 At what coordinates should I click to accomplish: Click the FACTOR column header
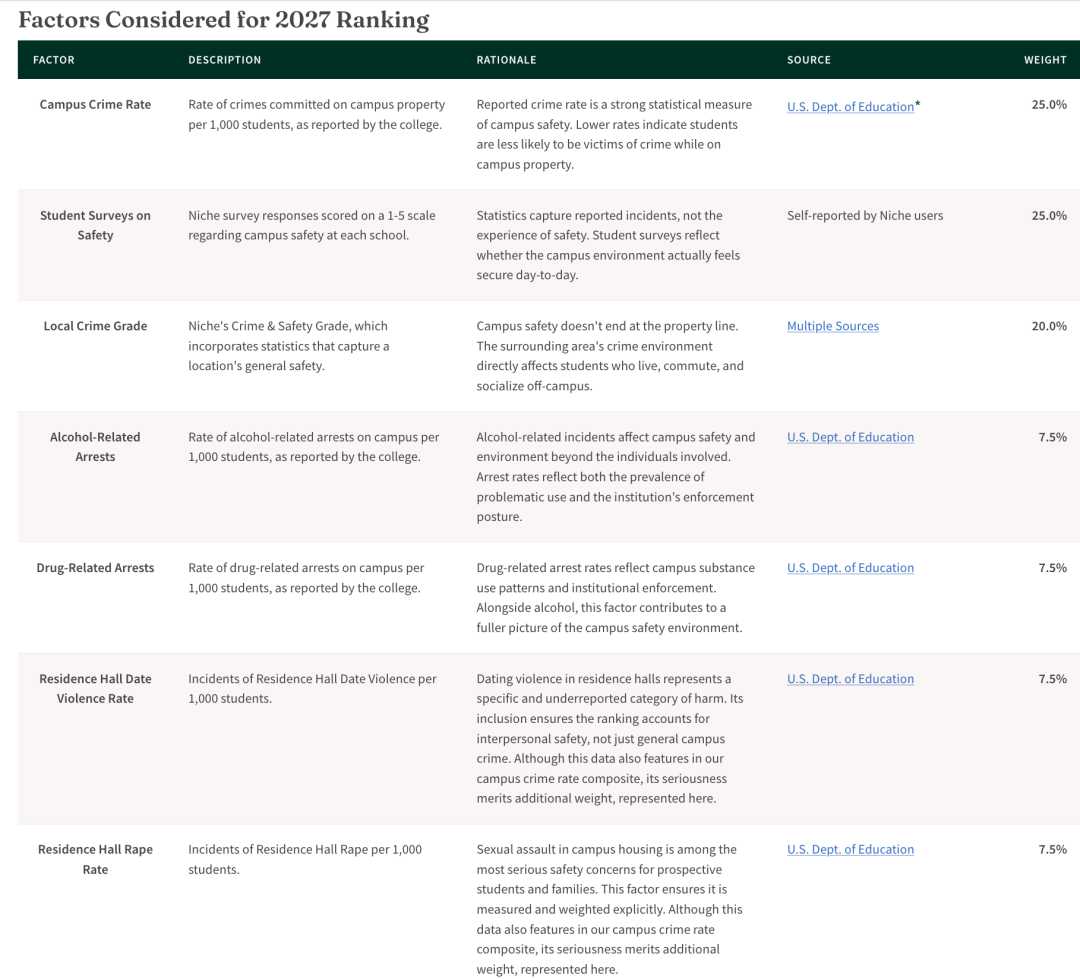pyautogui.click(x=54, y=60)
